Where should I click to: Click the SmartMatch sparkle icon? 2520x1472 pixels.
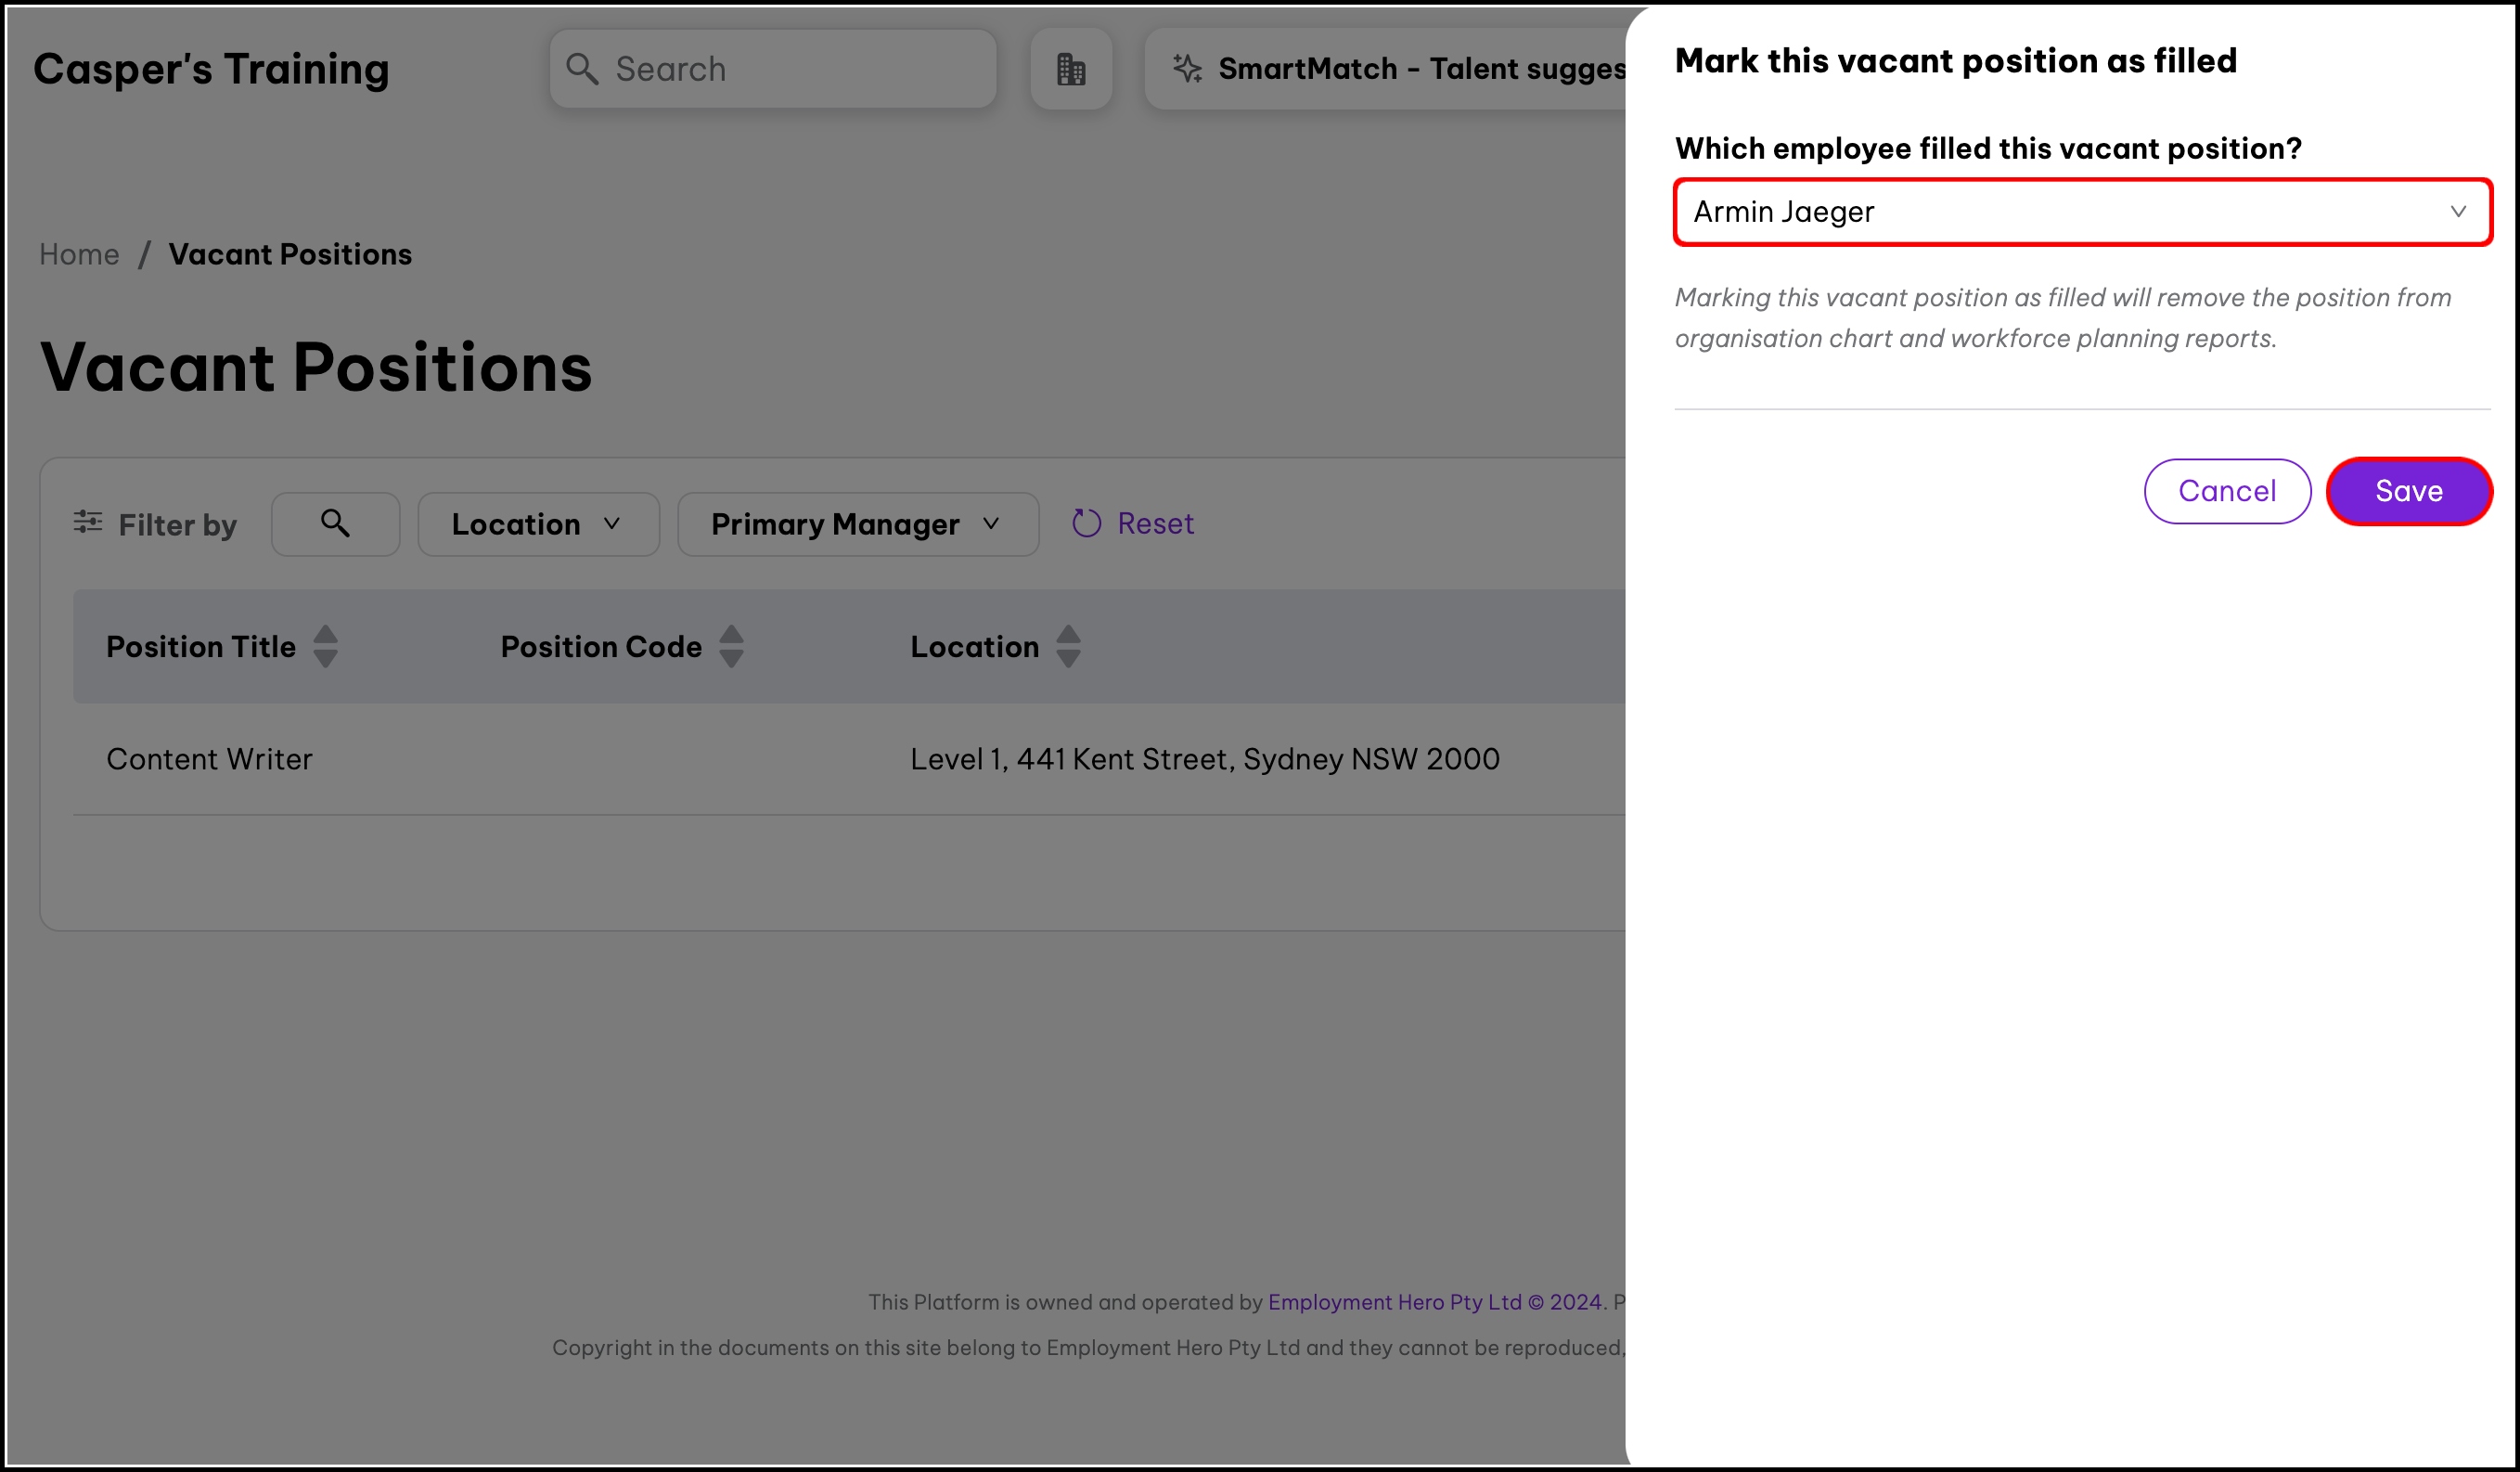click(1187, 69)
